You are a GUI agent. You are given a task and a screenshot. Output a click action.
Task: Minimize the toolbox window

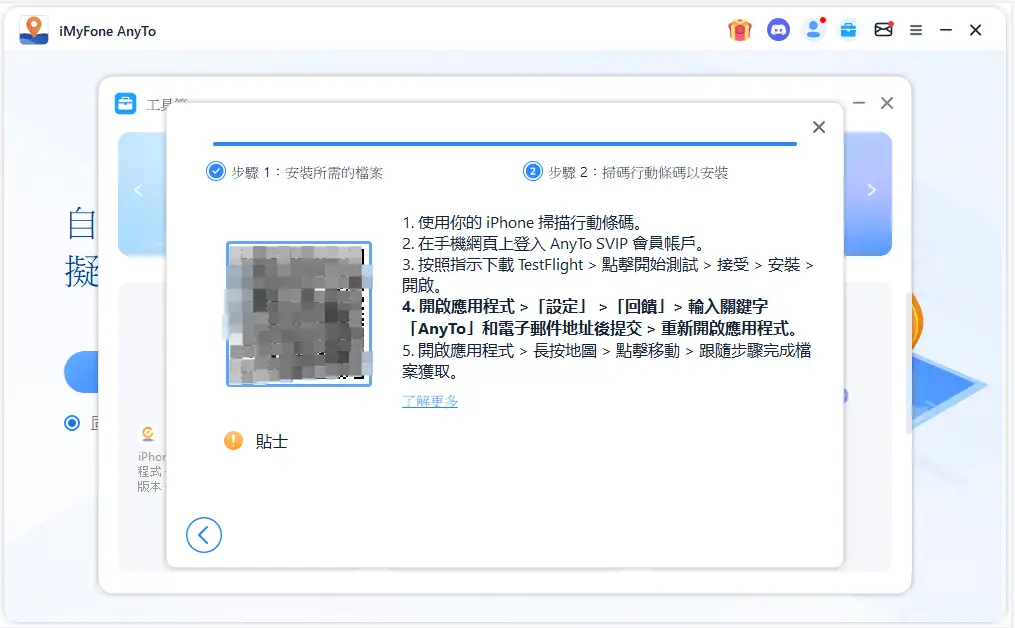(859, 103)
